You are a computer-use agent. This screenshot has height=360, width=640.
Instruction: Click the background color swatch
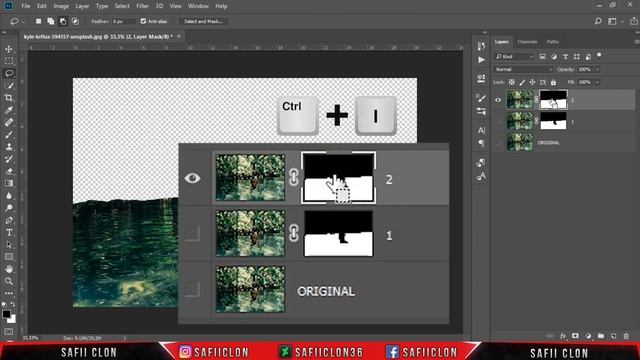point(12,319)
